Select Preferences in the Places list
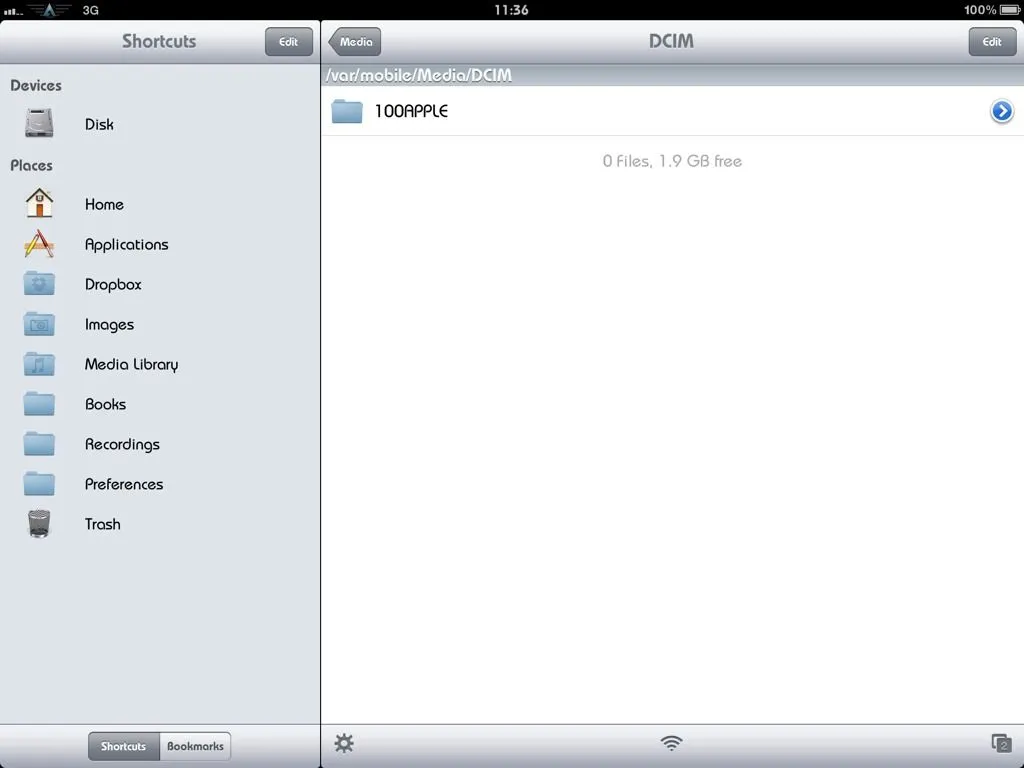The image size is (1024, 768). pos(124,484)
